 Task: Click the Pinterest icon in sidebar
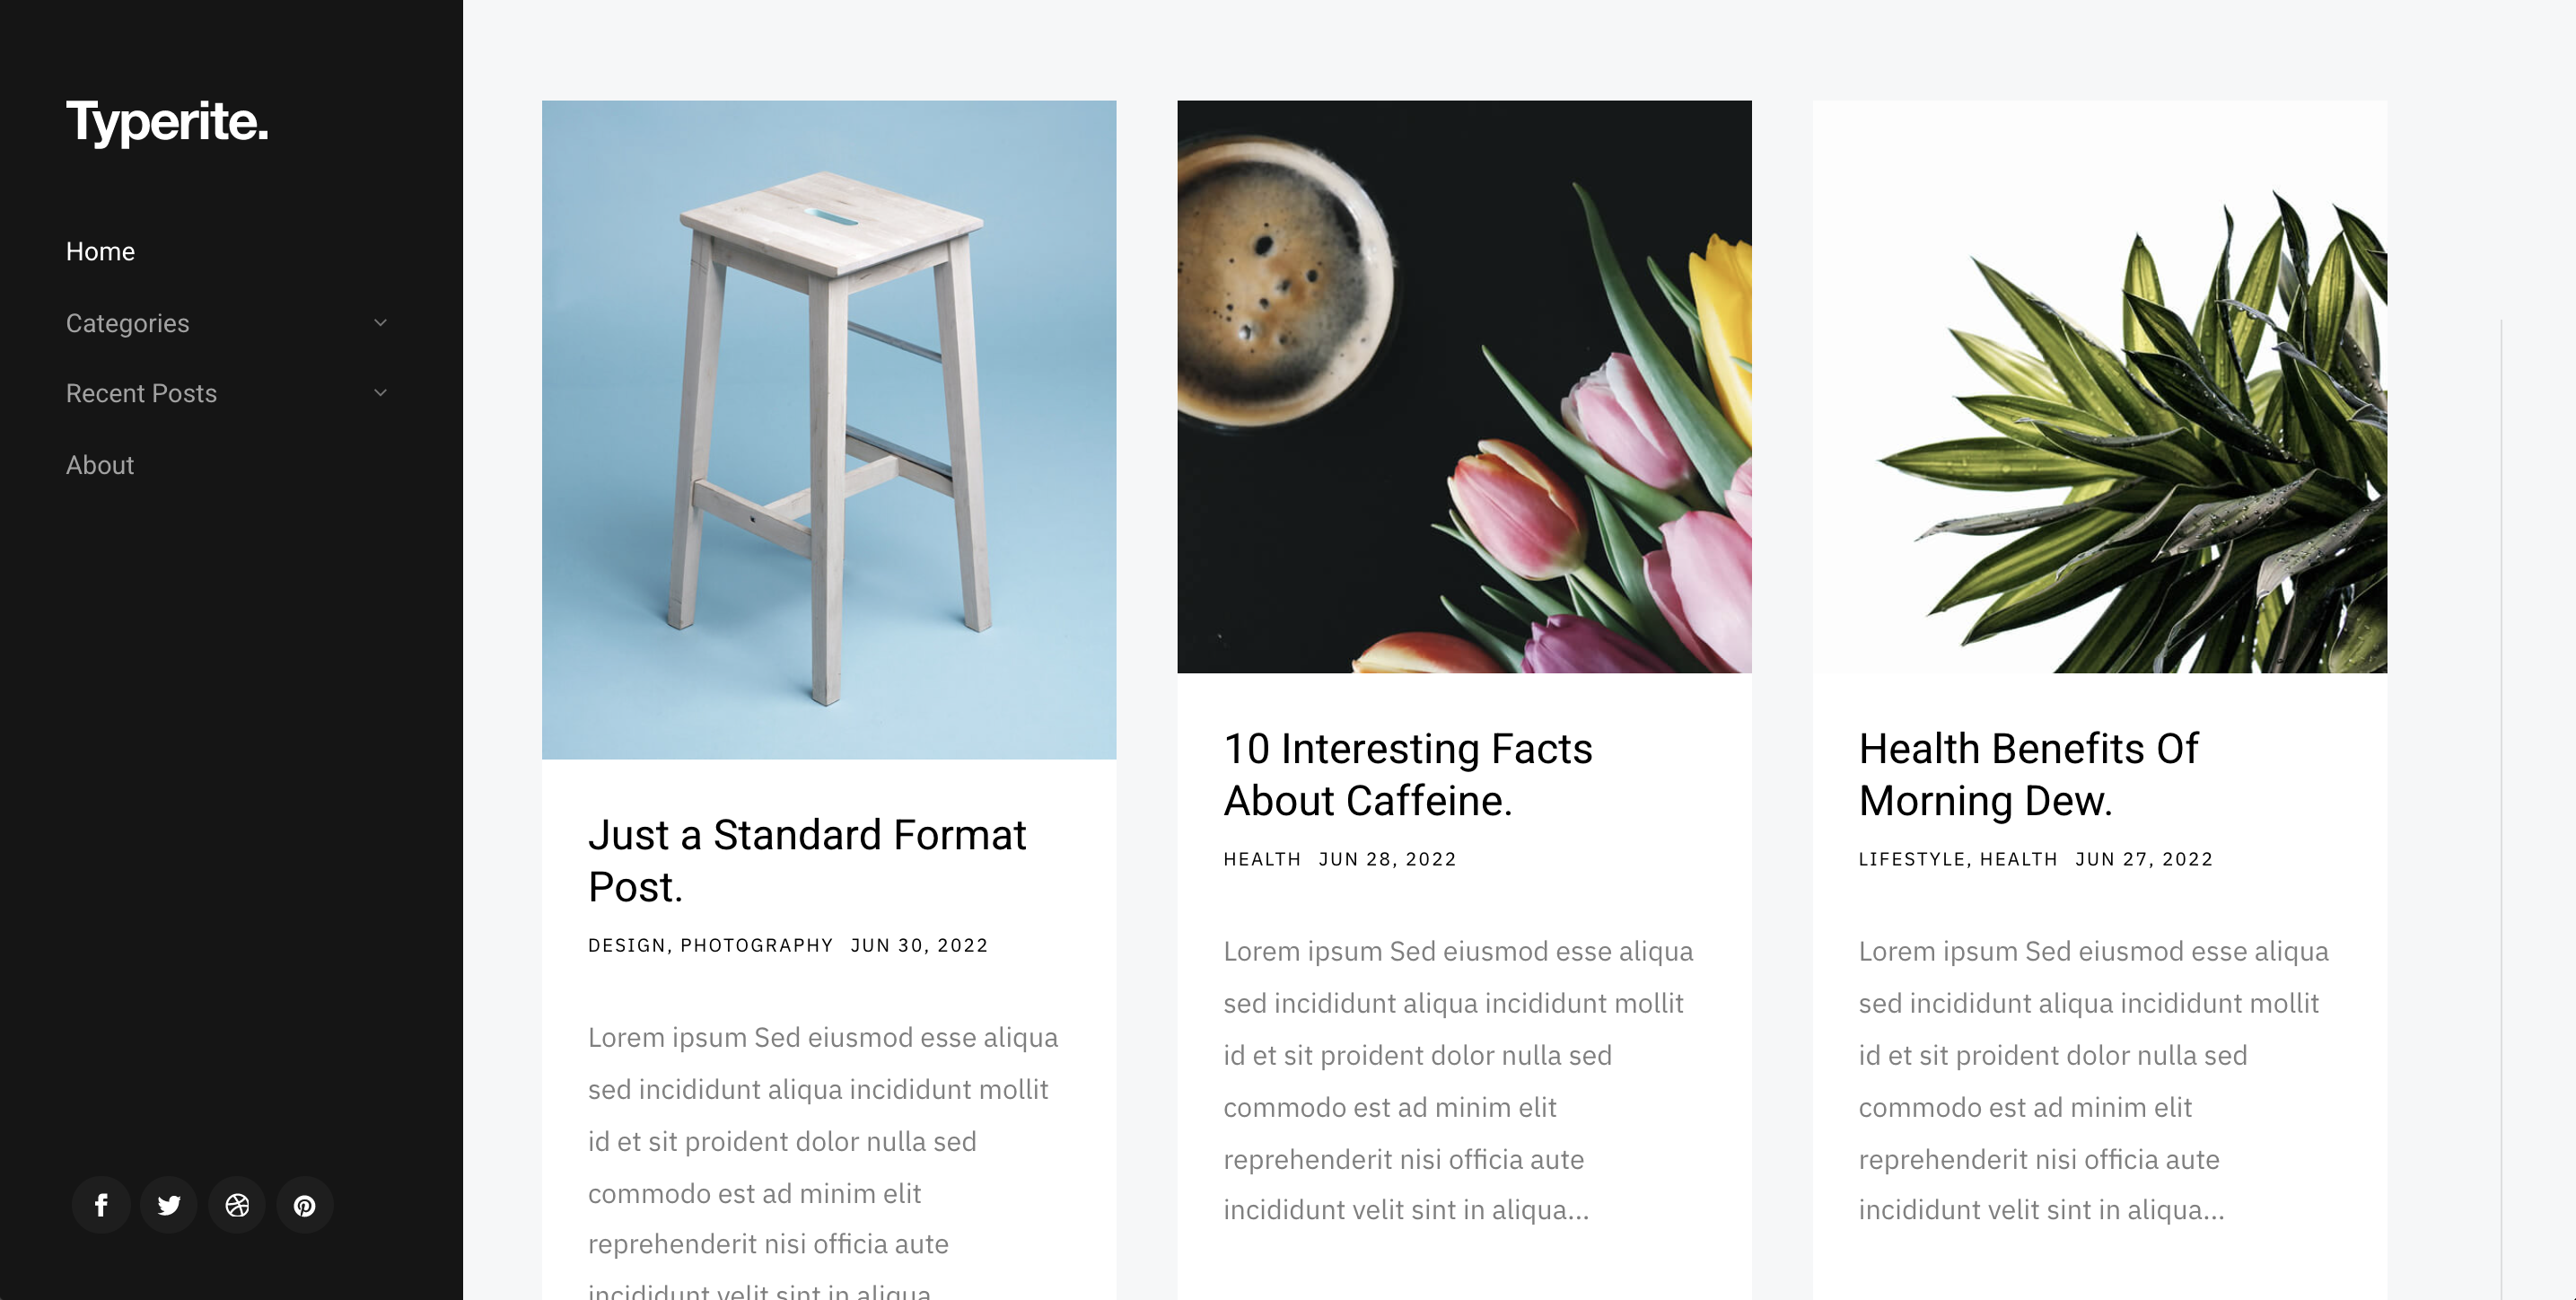coord(303,1204)
